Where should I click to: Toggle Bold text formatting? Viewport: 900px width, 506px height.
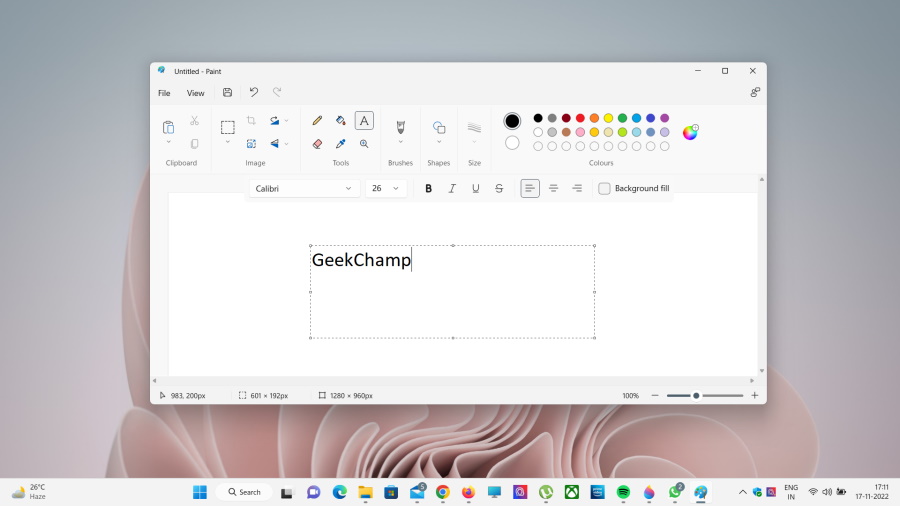pos(428,188)
